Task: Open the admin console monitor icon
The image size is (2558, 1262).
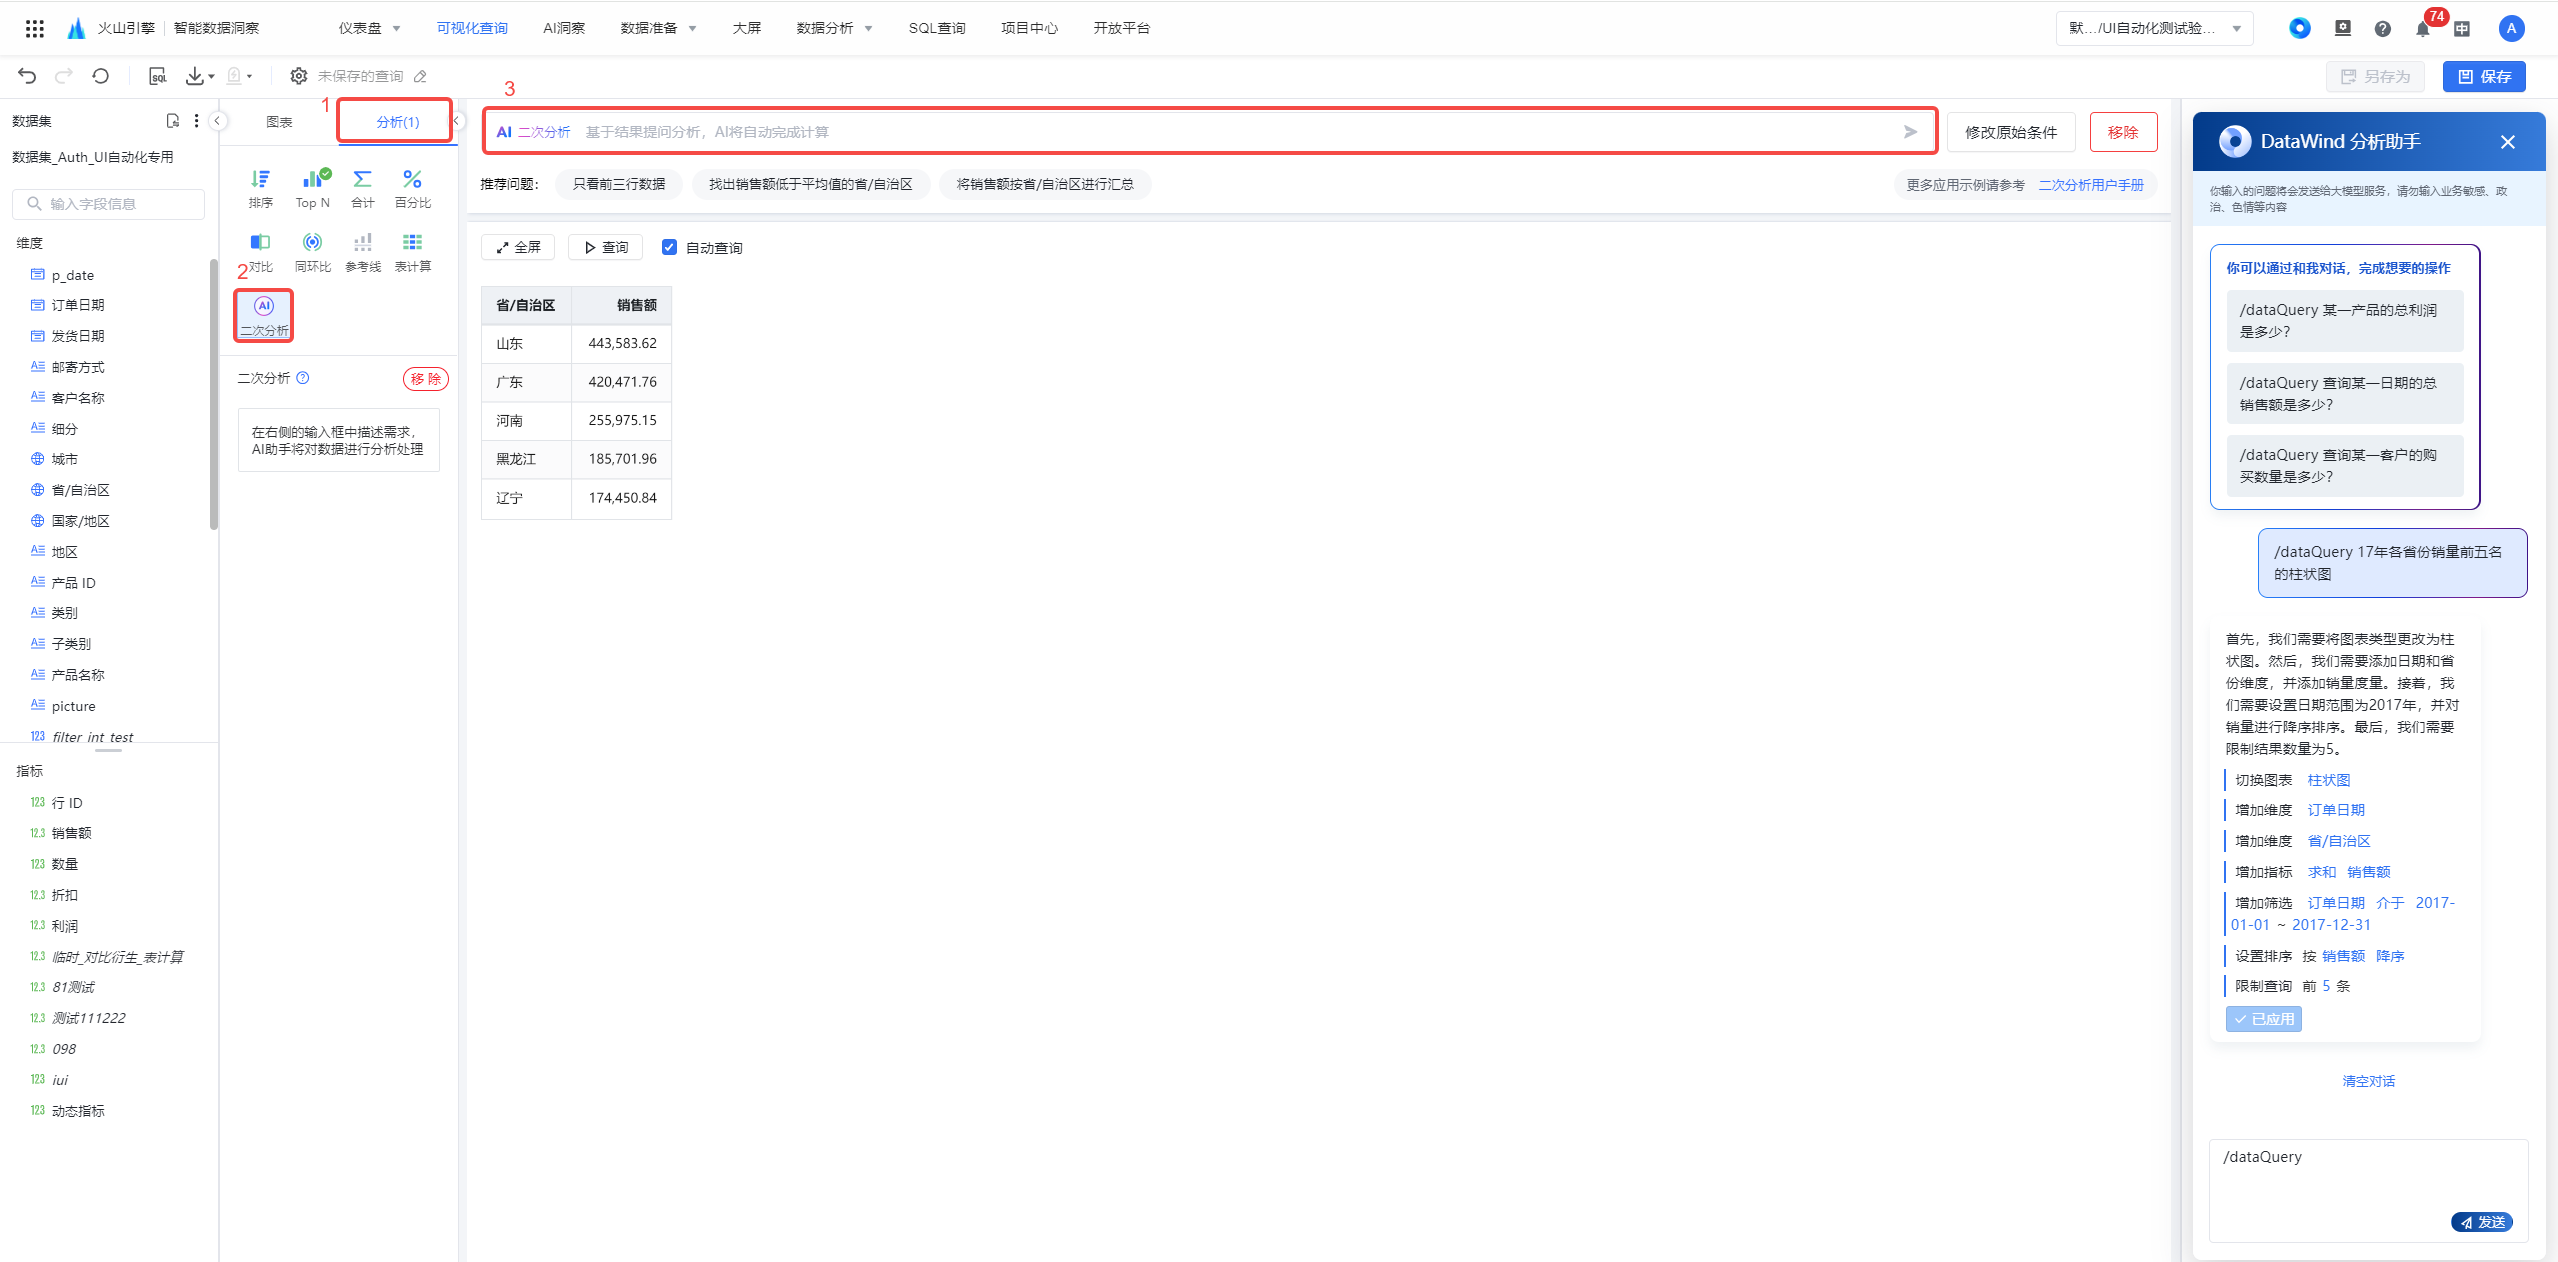Action: [2343, 28]
